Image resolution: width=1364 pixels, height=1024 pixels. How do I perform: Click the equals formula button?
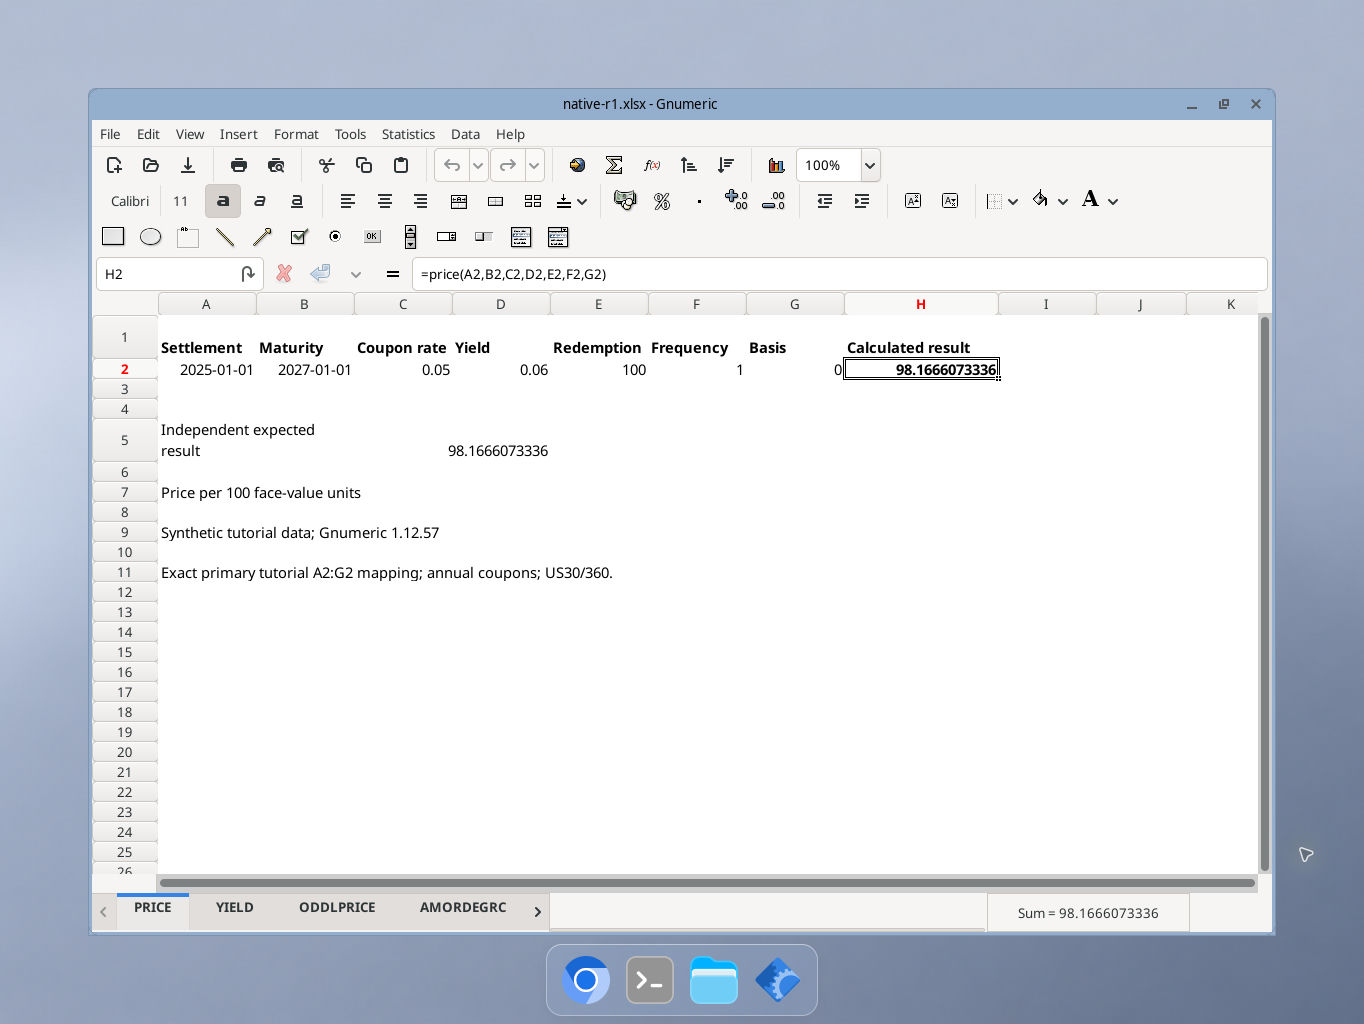click(392, 273)
